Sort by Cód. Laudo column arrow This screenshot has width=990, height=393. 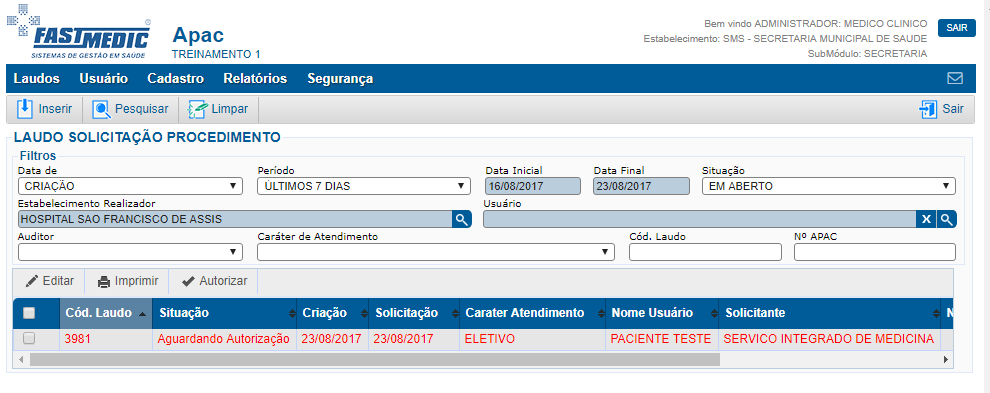coord(142,313)
